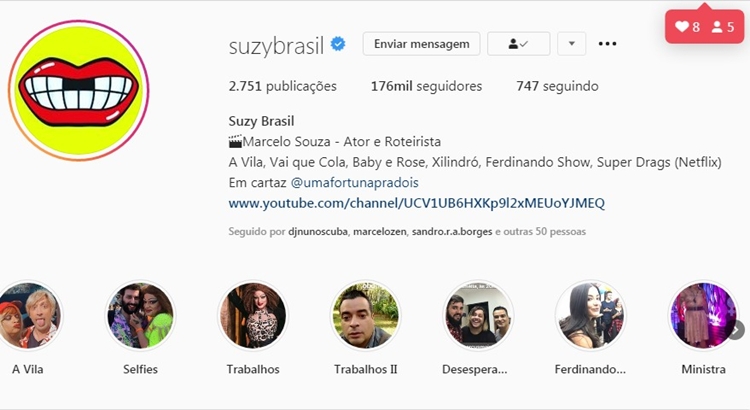Open the @umafortunapradois mention link
Viewport: 750px width, 410px height.
[x=354, y=183]
